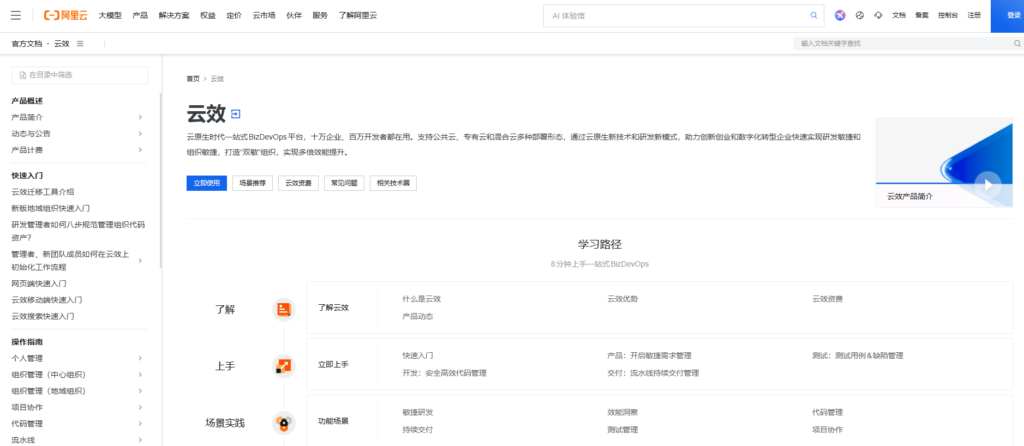Open the hamburger menu at top left
The image size is (1024, 446).
(16, 15)
